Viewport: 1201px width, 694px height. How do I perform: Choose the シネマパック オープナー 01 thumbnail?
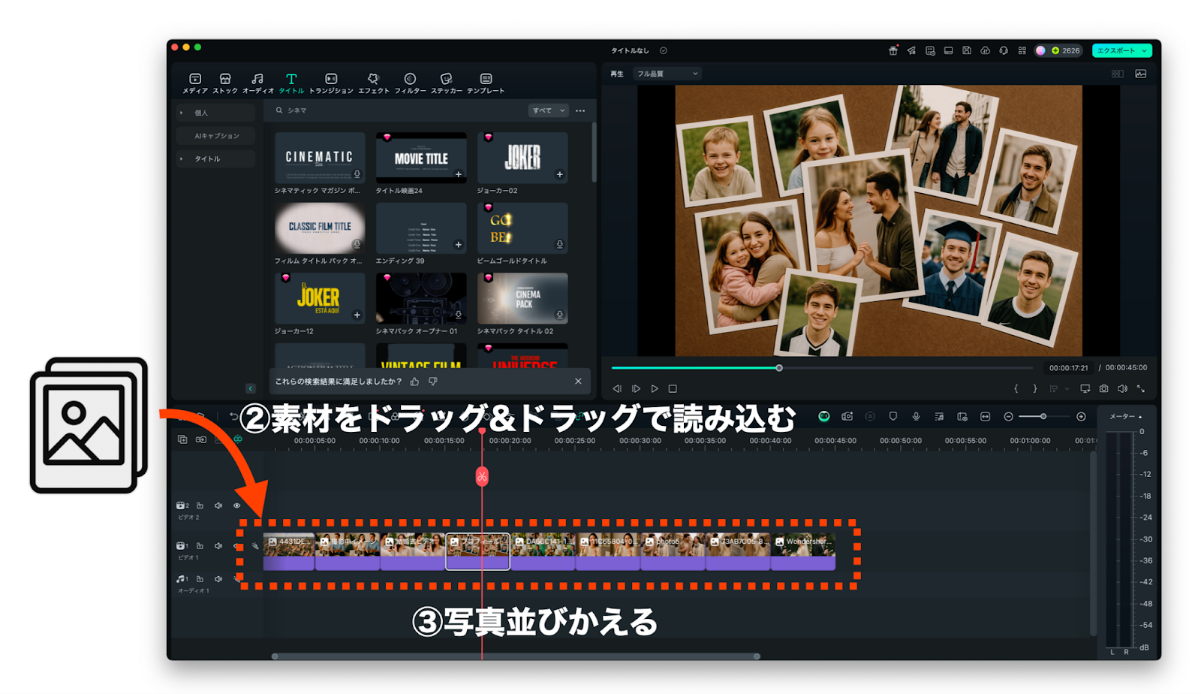pos(421,298)
